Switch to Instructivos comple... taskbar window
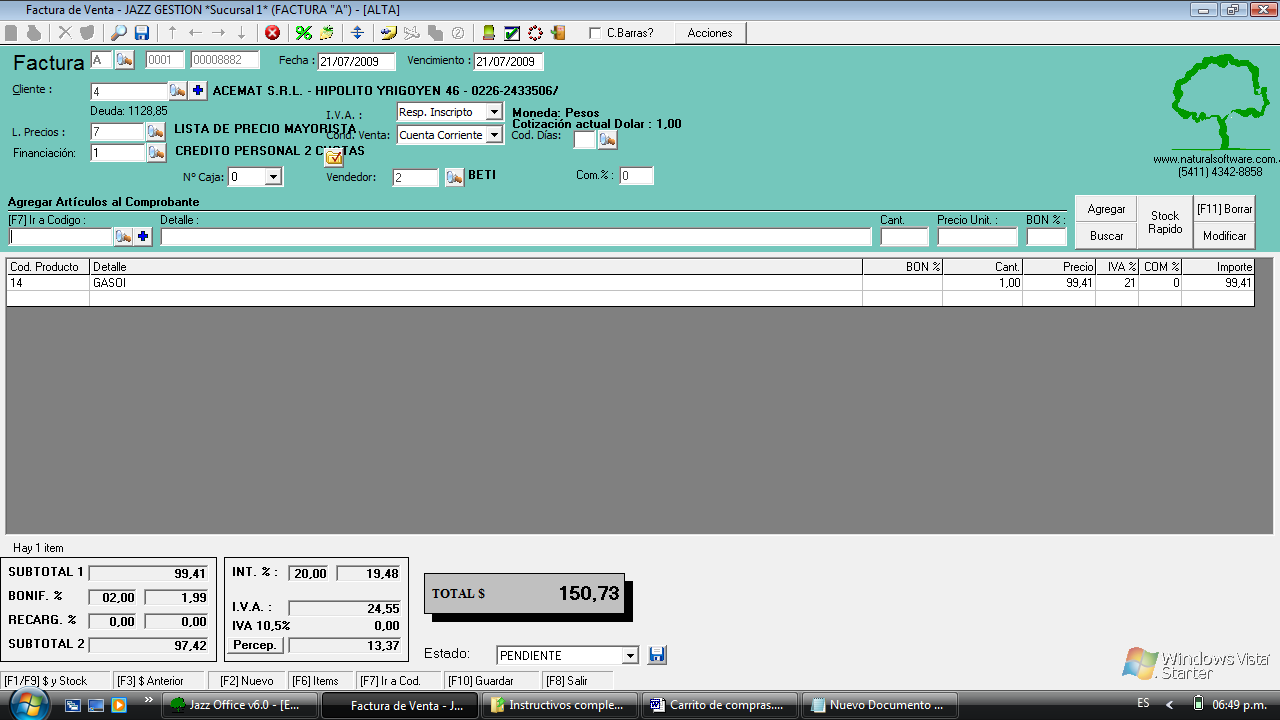This screenshot has width=1280, height=720. [x=559, y=705]
